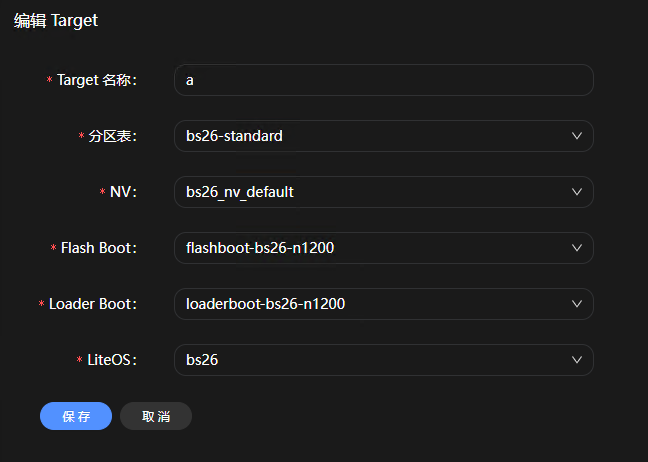Click the chevron arrow in NV selector
Image resolution: width=648 pixels, height=462 pixels.
coord(576,192)
